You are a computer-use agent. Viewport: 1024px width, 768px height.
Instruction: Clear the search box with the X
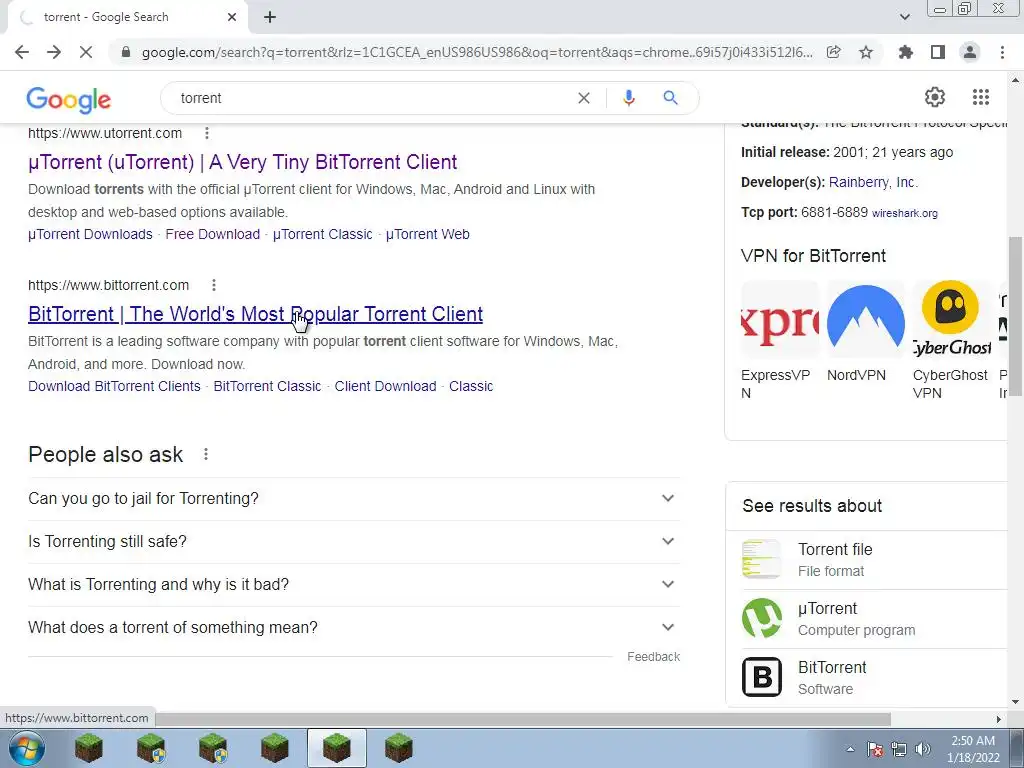click(584, 98)
